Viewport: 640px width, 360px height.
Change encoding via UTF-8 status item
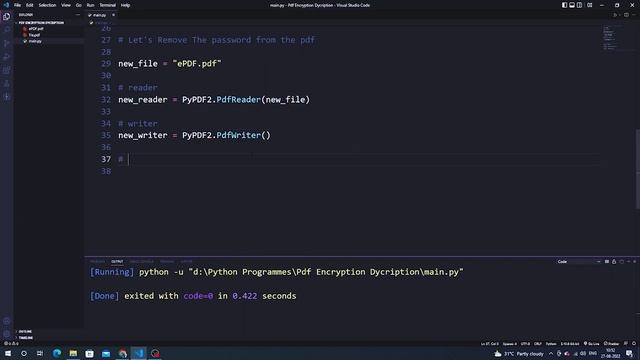525,344
